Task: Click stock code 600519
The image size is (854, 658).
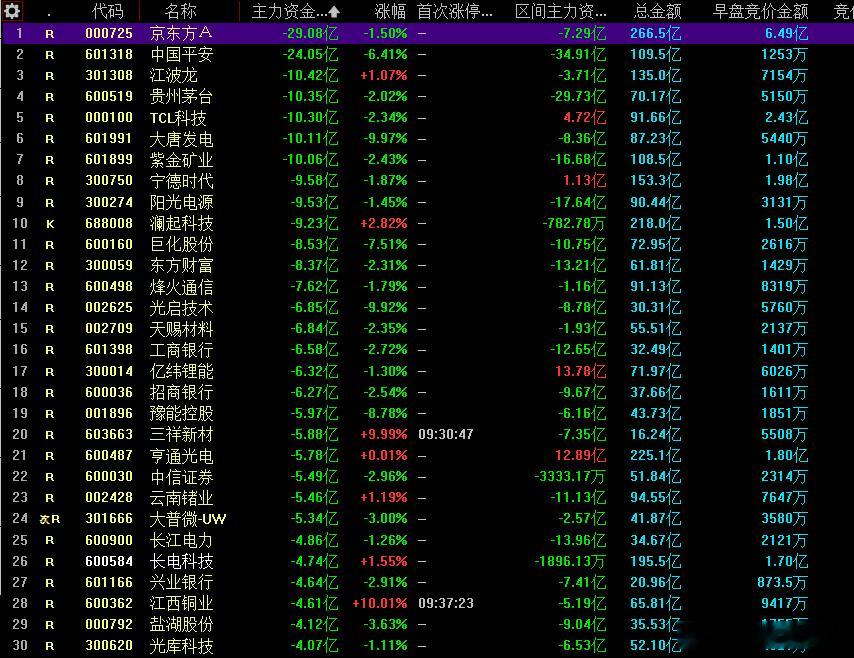Action: [109, 96]
